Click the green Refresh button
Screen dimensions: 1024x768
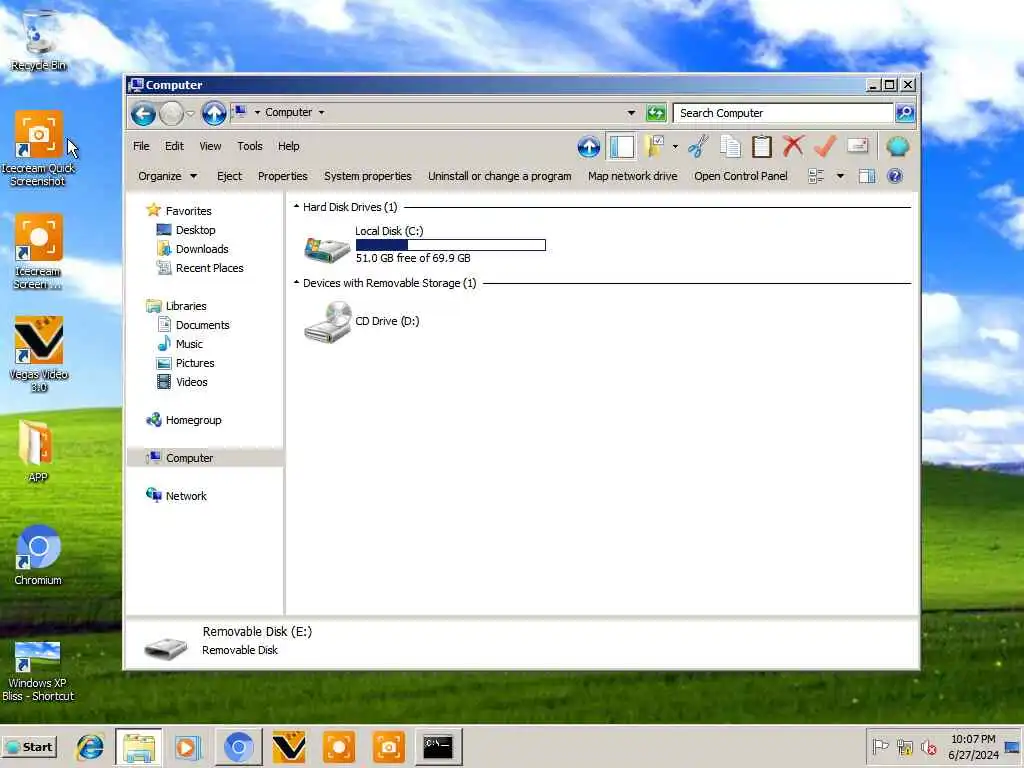coord(656,113)
